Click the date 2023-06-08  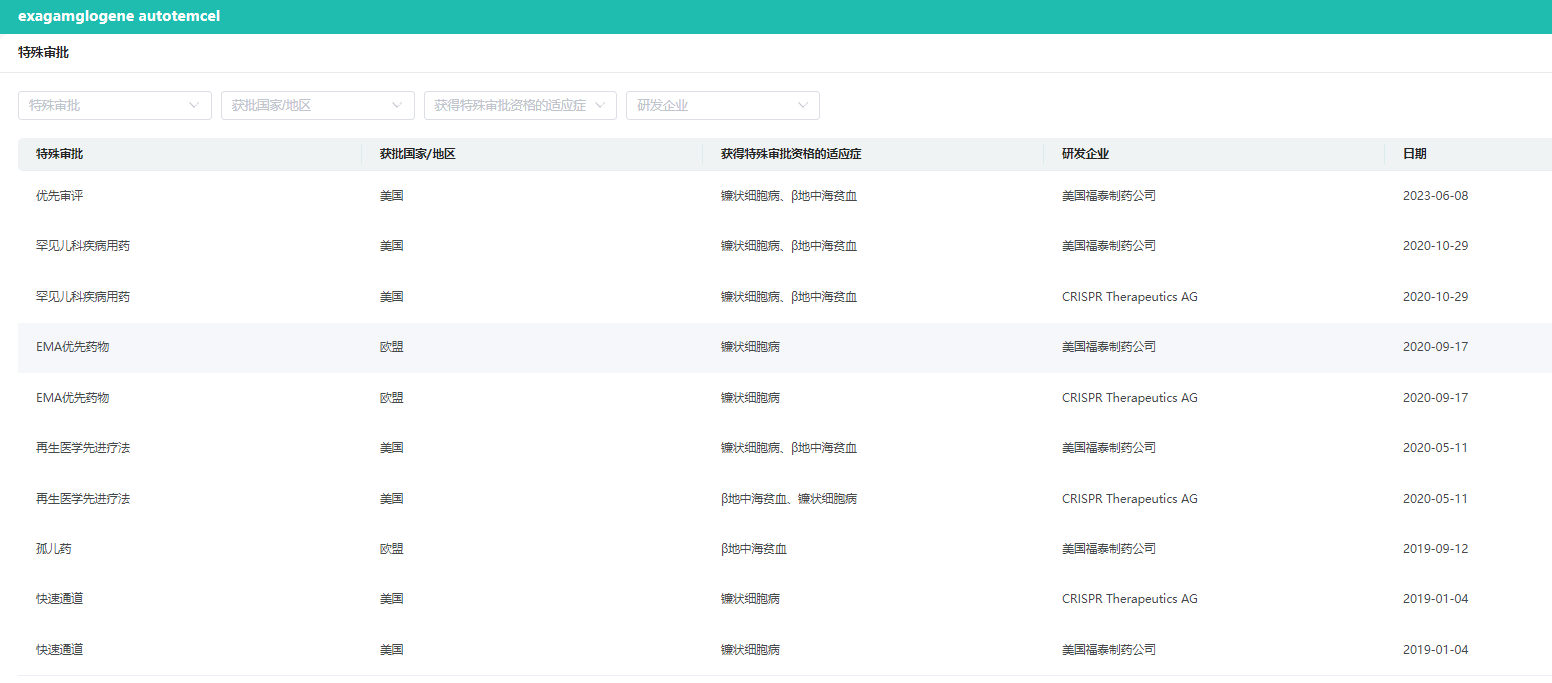coord(1435,196)
